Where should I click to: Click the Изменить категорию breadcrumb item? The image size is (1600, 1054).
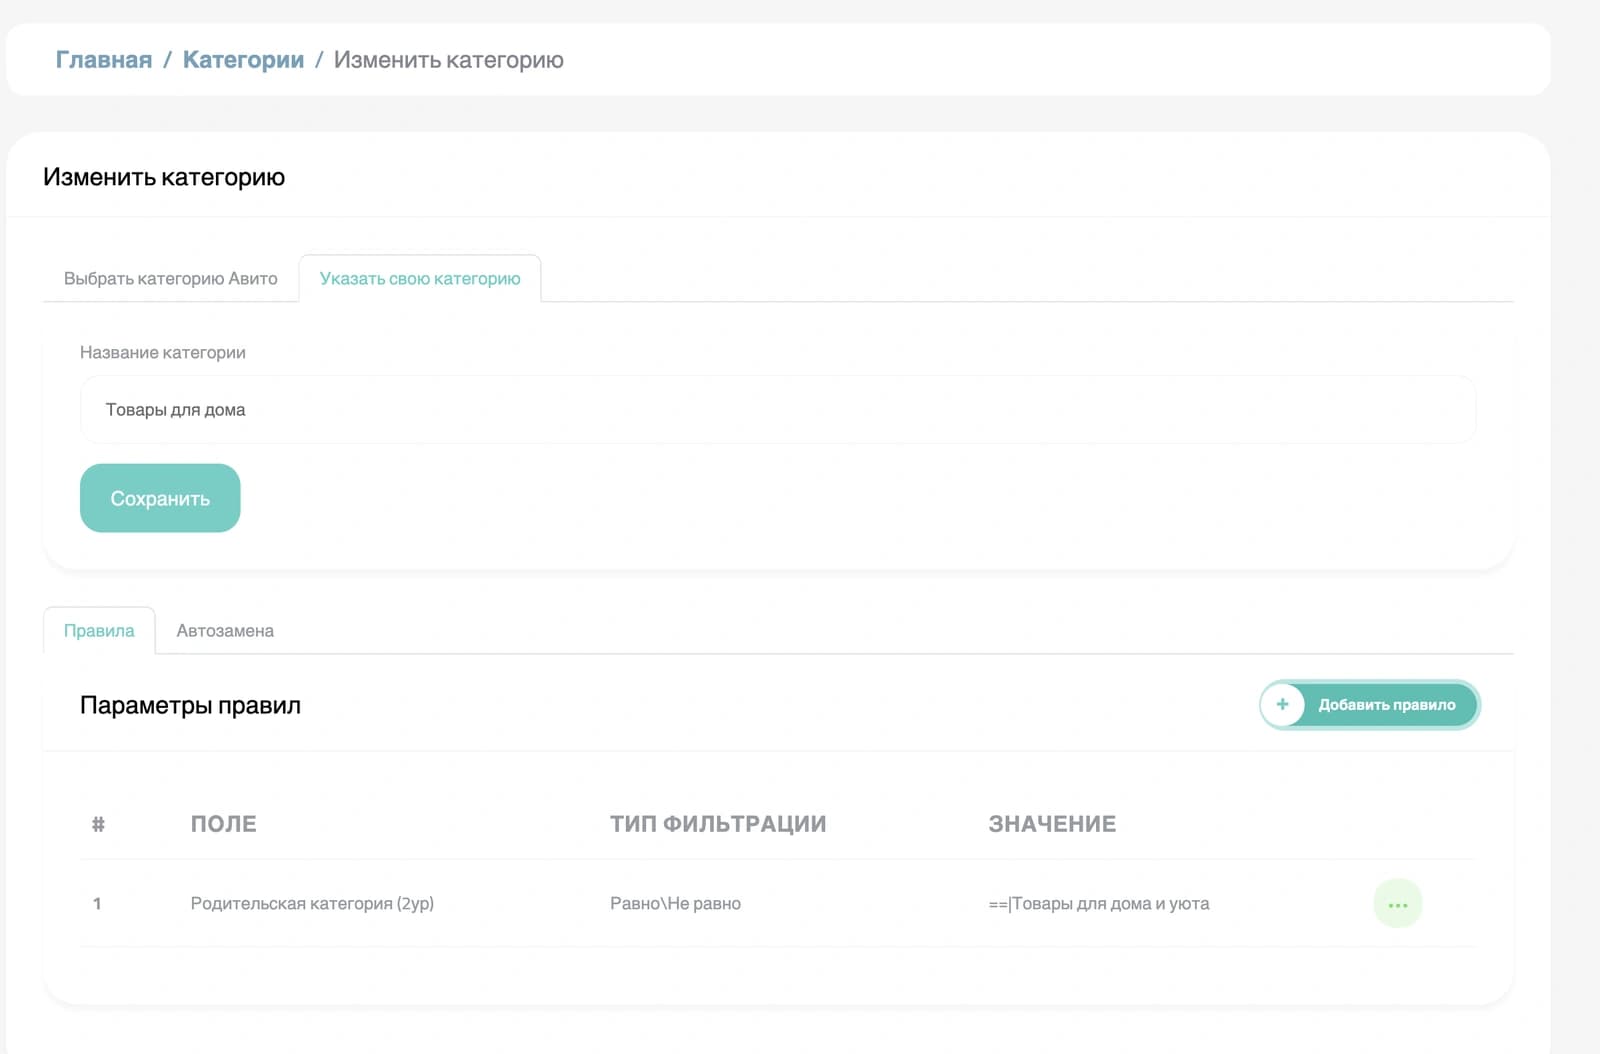(x=449, y=60)
